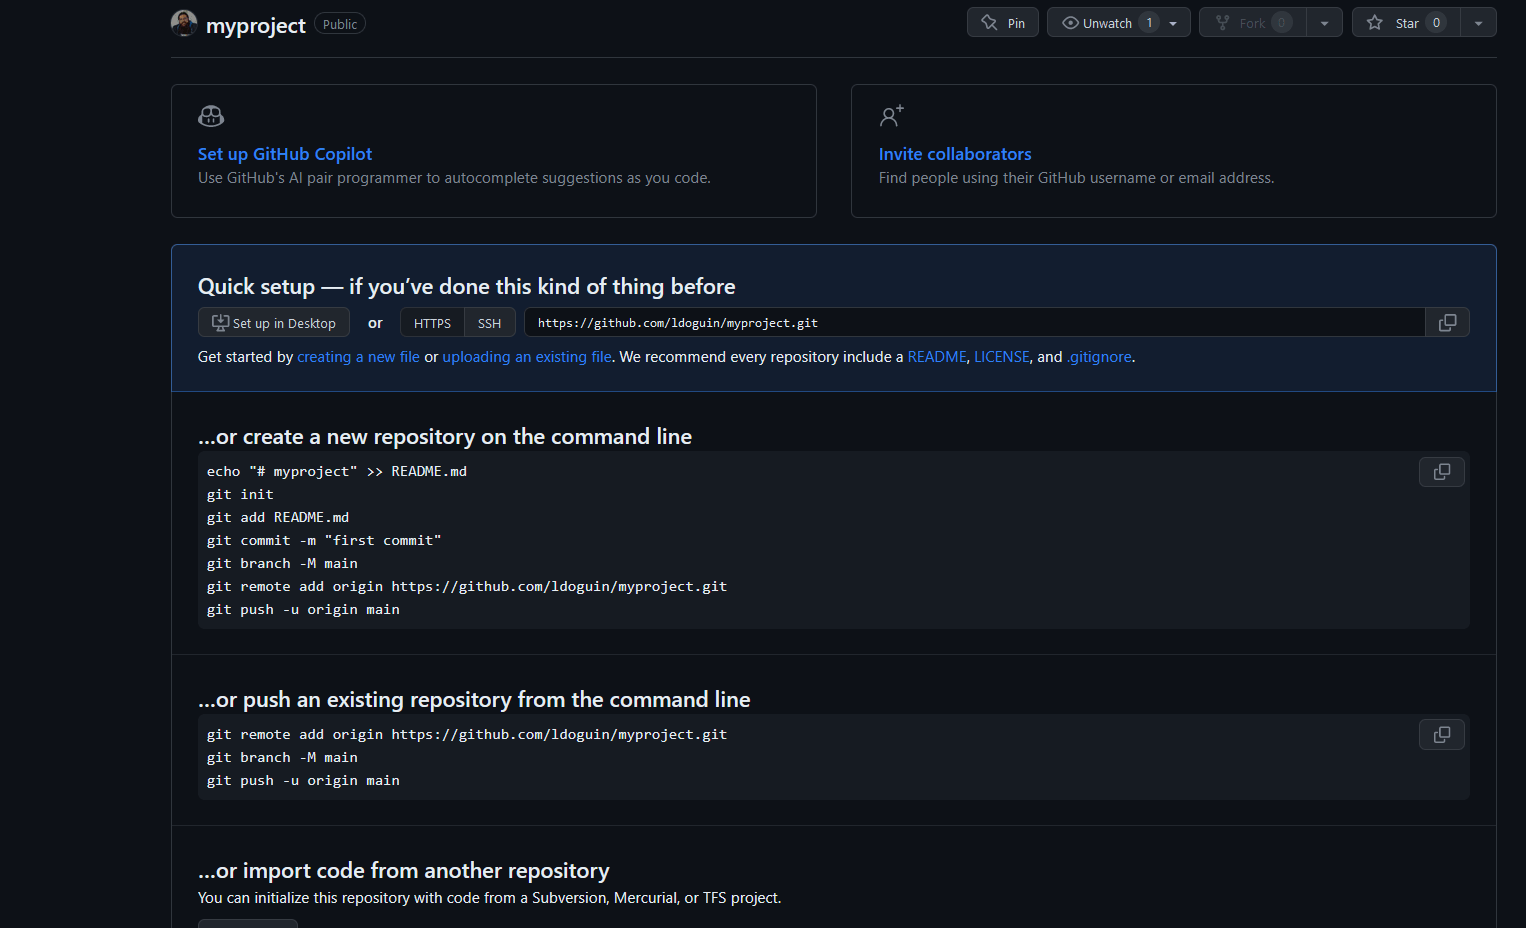Select the HTTPS protocol tab
Viewport: 1526px width, 928px height.
pyautogui.click(x=432, y=323)
